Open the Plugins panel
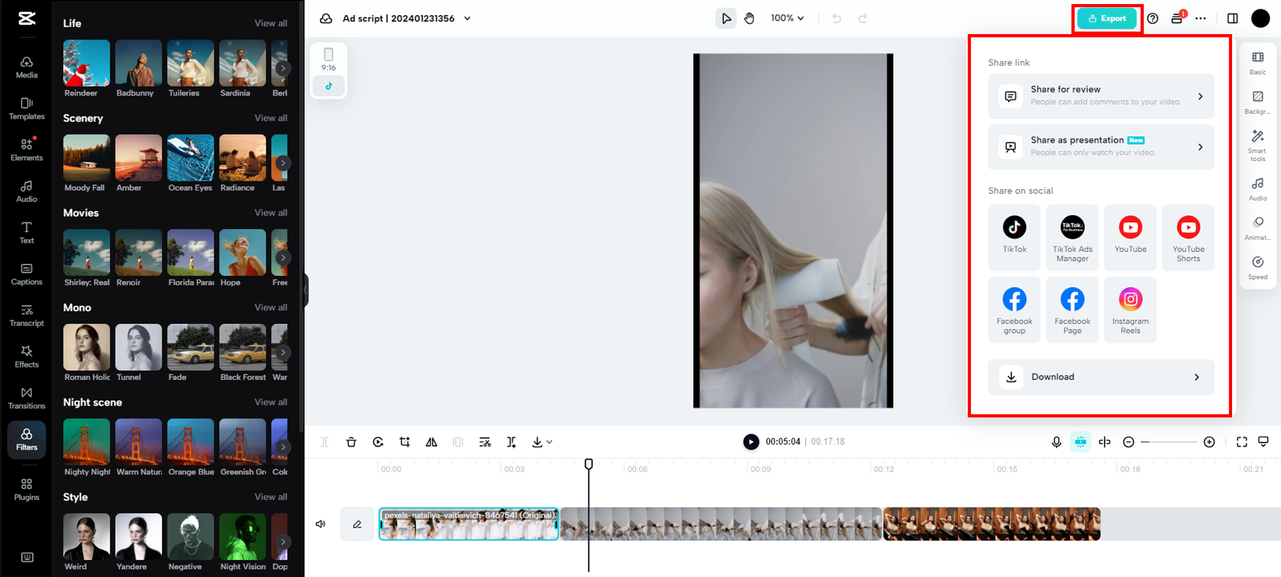 click(x=27, y=488)
